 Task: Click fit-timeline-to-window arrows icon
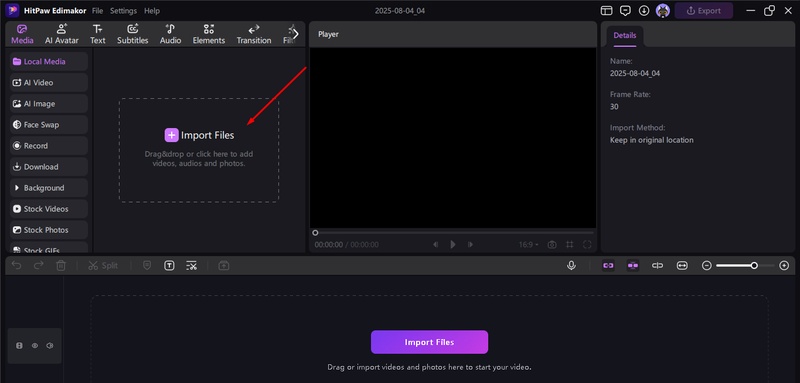coord(682,266)
